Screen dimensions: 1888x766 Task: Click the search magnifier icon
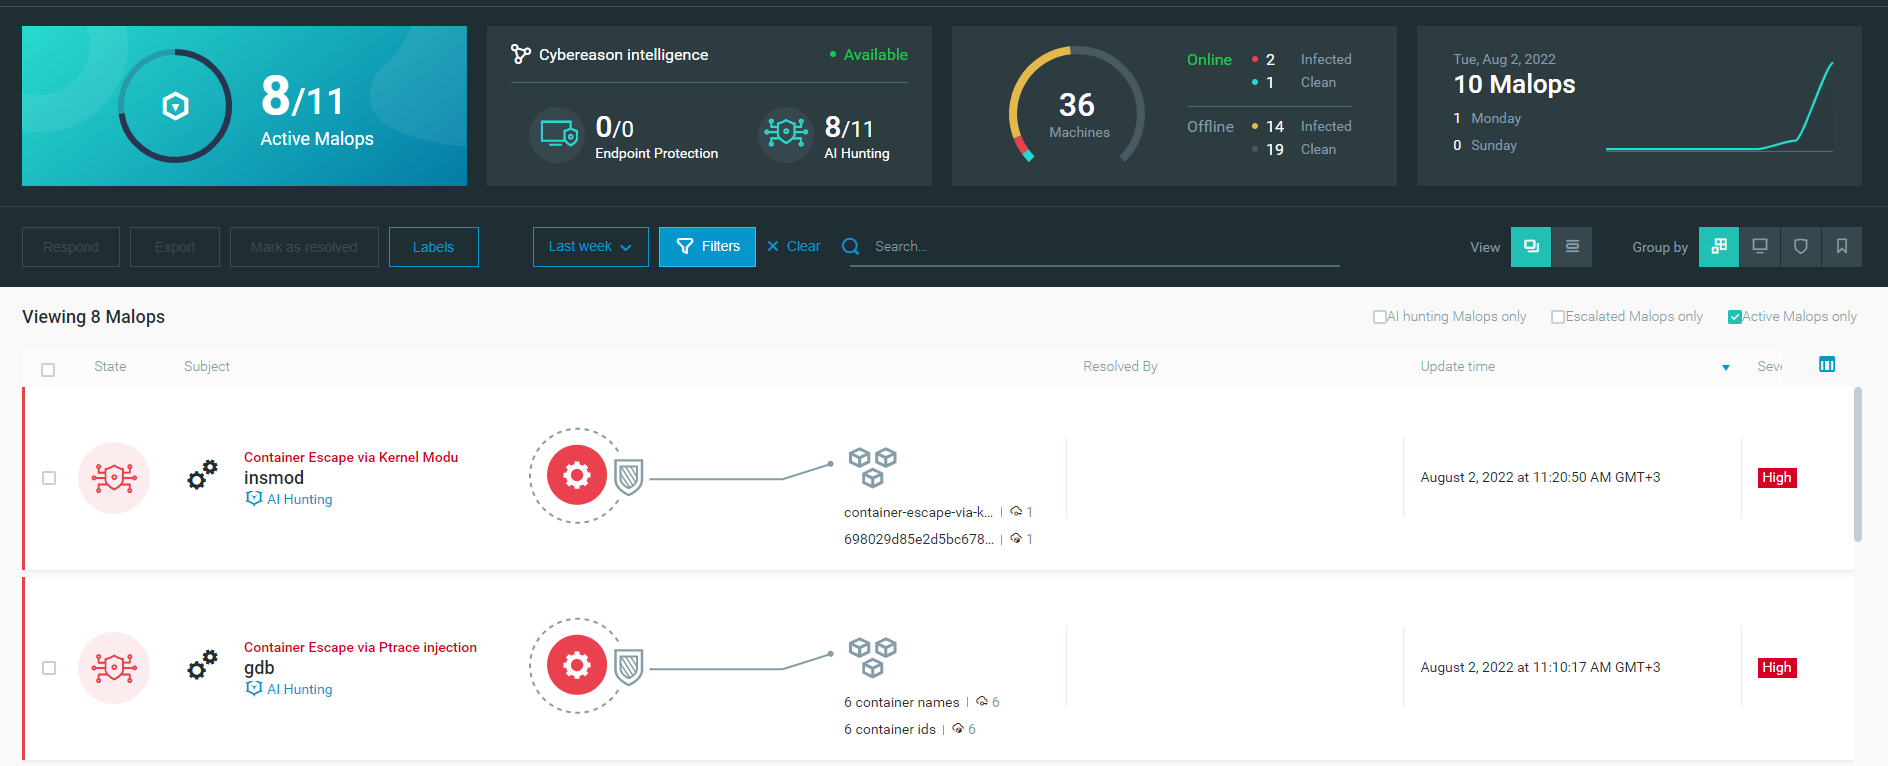(x=850, y=247)
